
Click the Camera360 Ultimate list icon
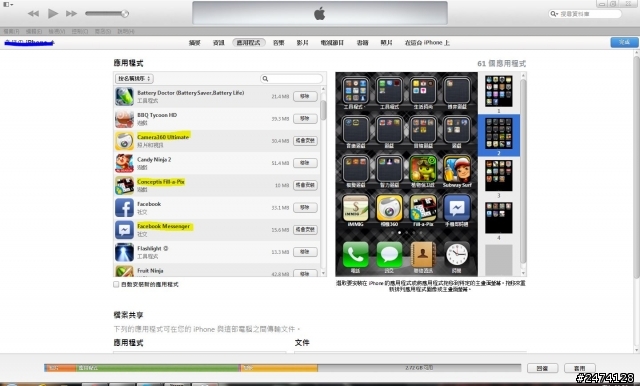click(x=124, y=141)
